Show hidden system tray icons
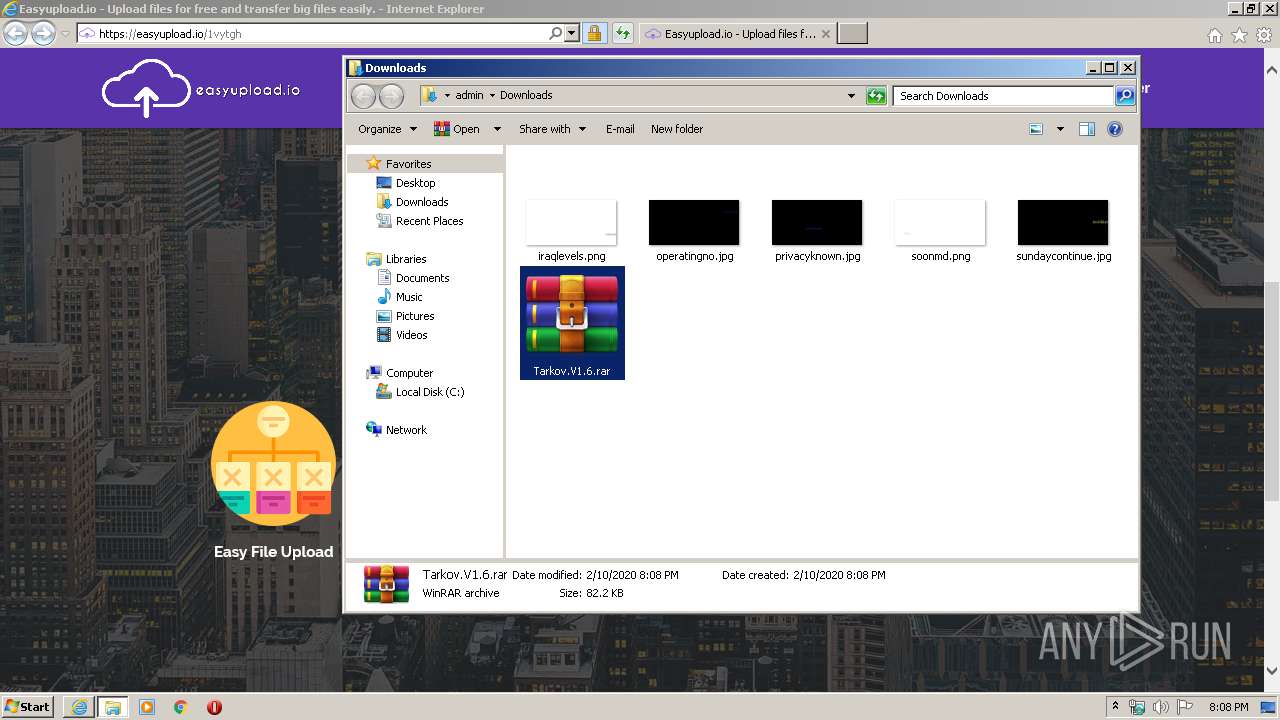 click(1116, 707)
